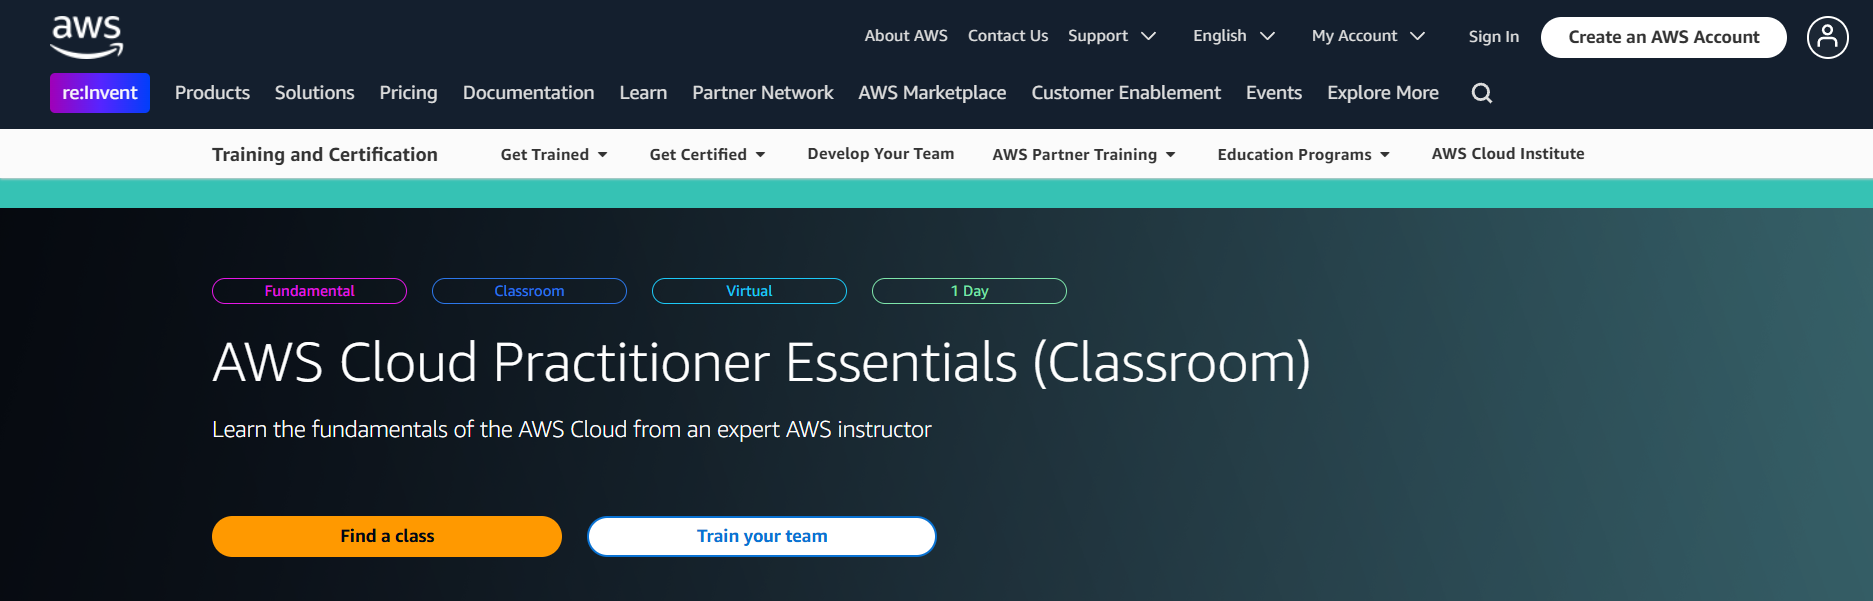
Task: Open the Contact Us link
Action: [1008, 36]
